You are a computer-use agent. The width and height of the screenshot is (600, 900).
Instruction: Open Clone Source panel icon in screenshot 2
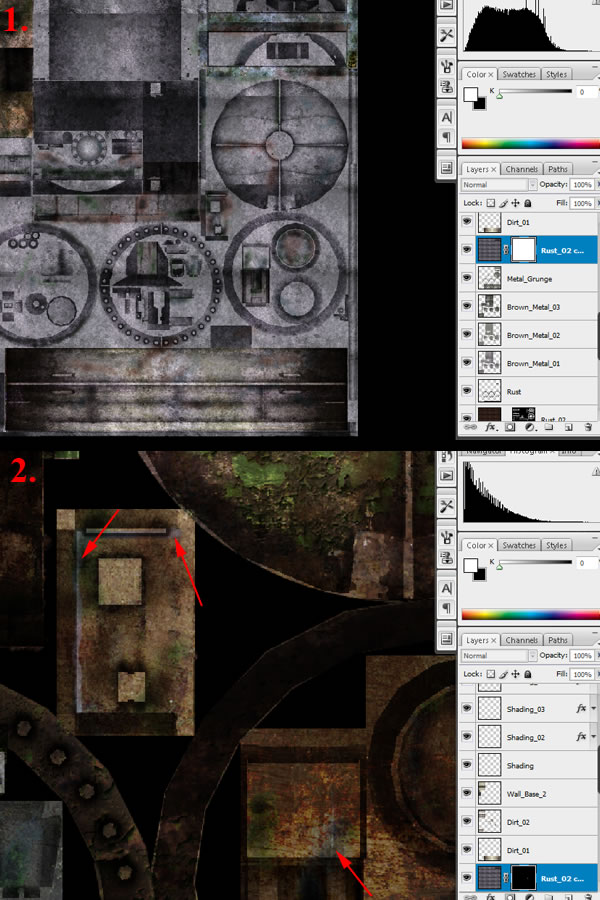446,558
